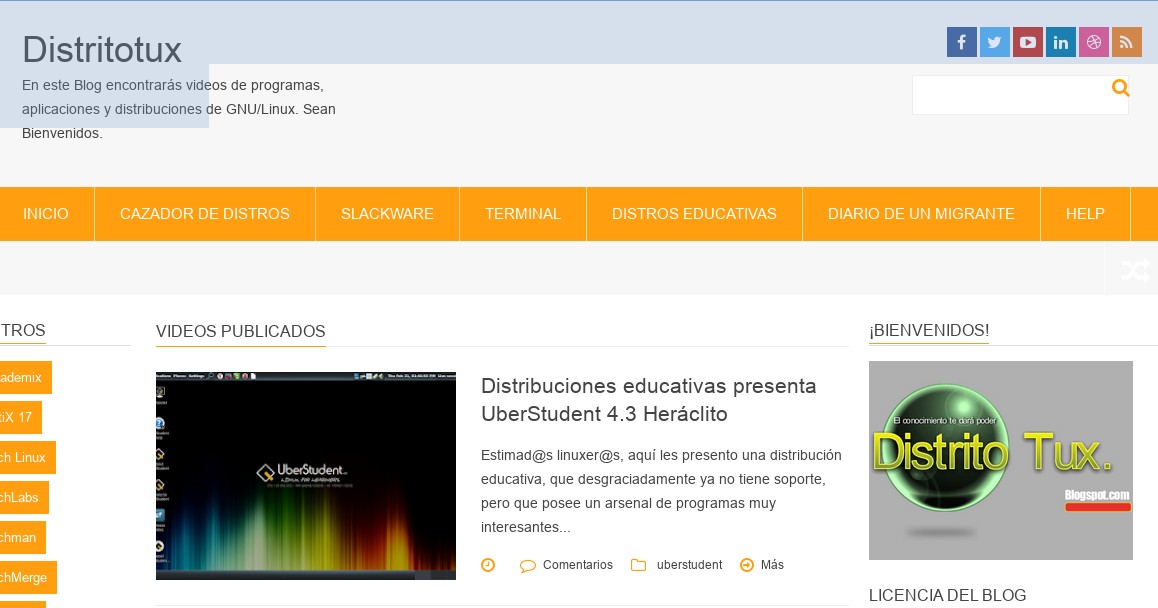Image resolution: width=1158 pixels, height=608 pixels.
Task: Click the circled arrow icon beside Más
Action: point(746,564)
